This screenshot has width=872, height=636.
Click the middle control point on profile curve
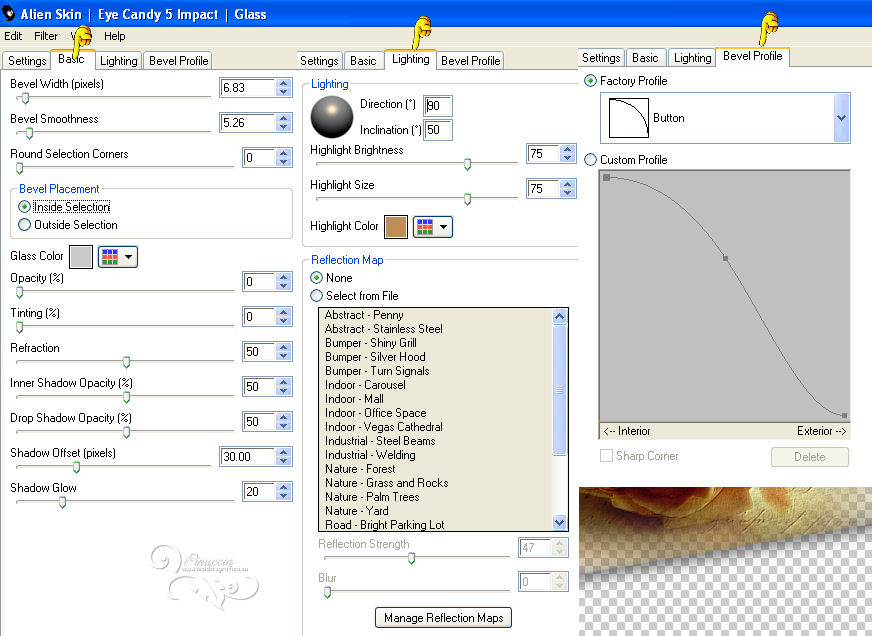point(725,258)
